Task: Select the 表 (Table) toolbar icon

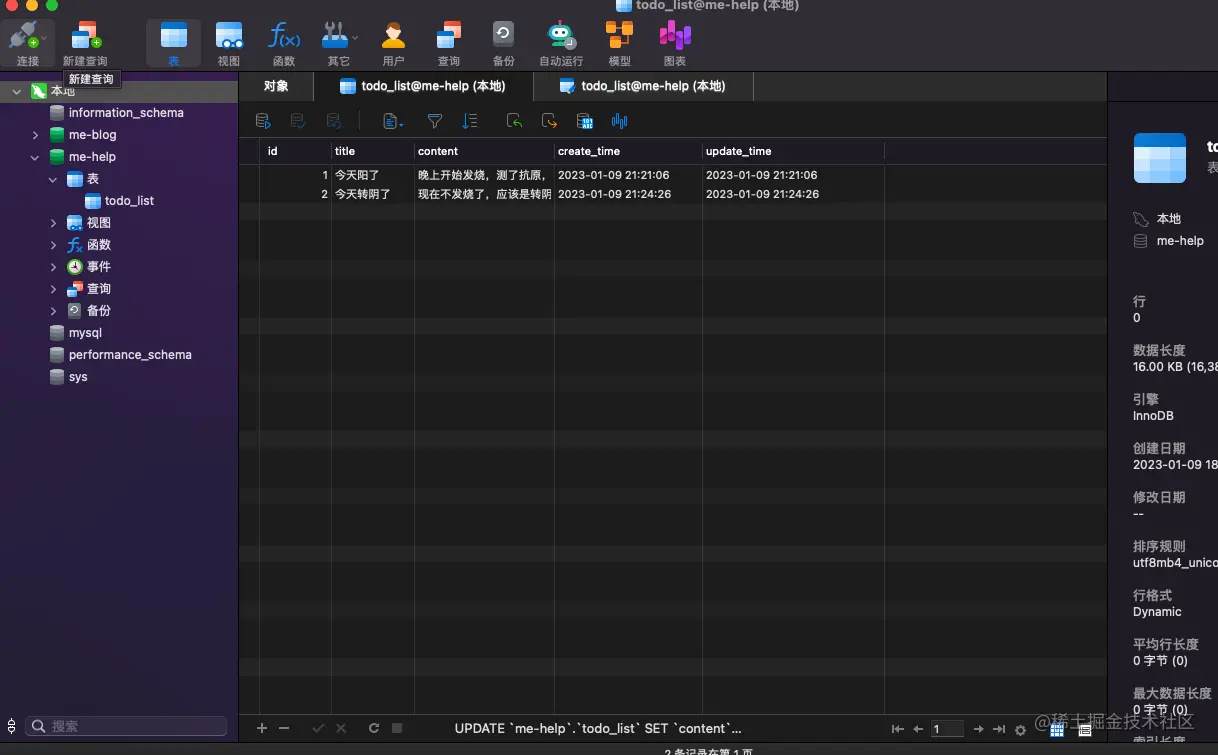Action: click(x=174, y=43)
